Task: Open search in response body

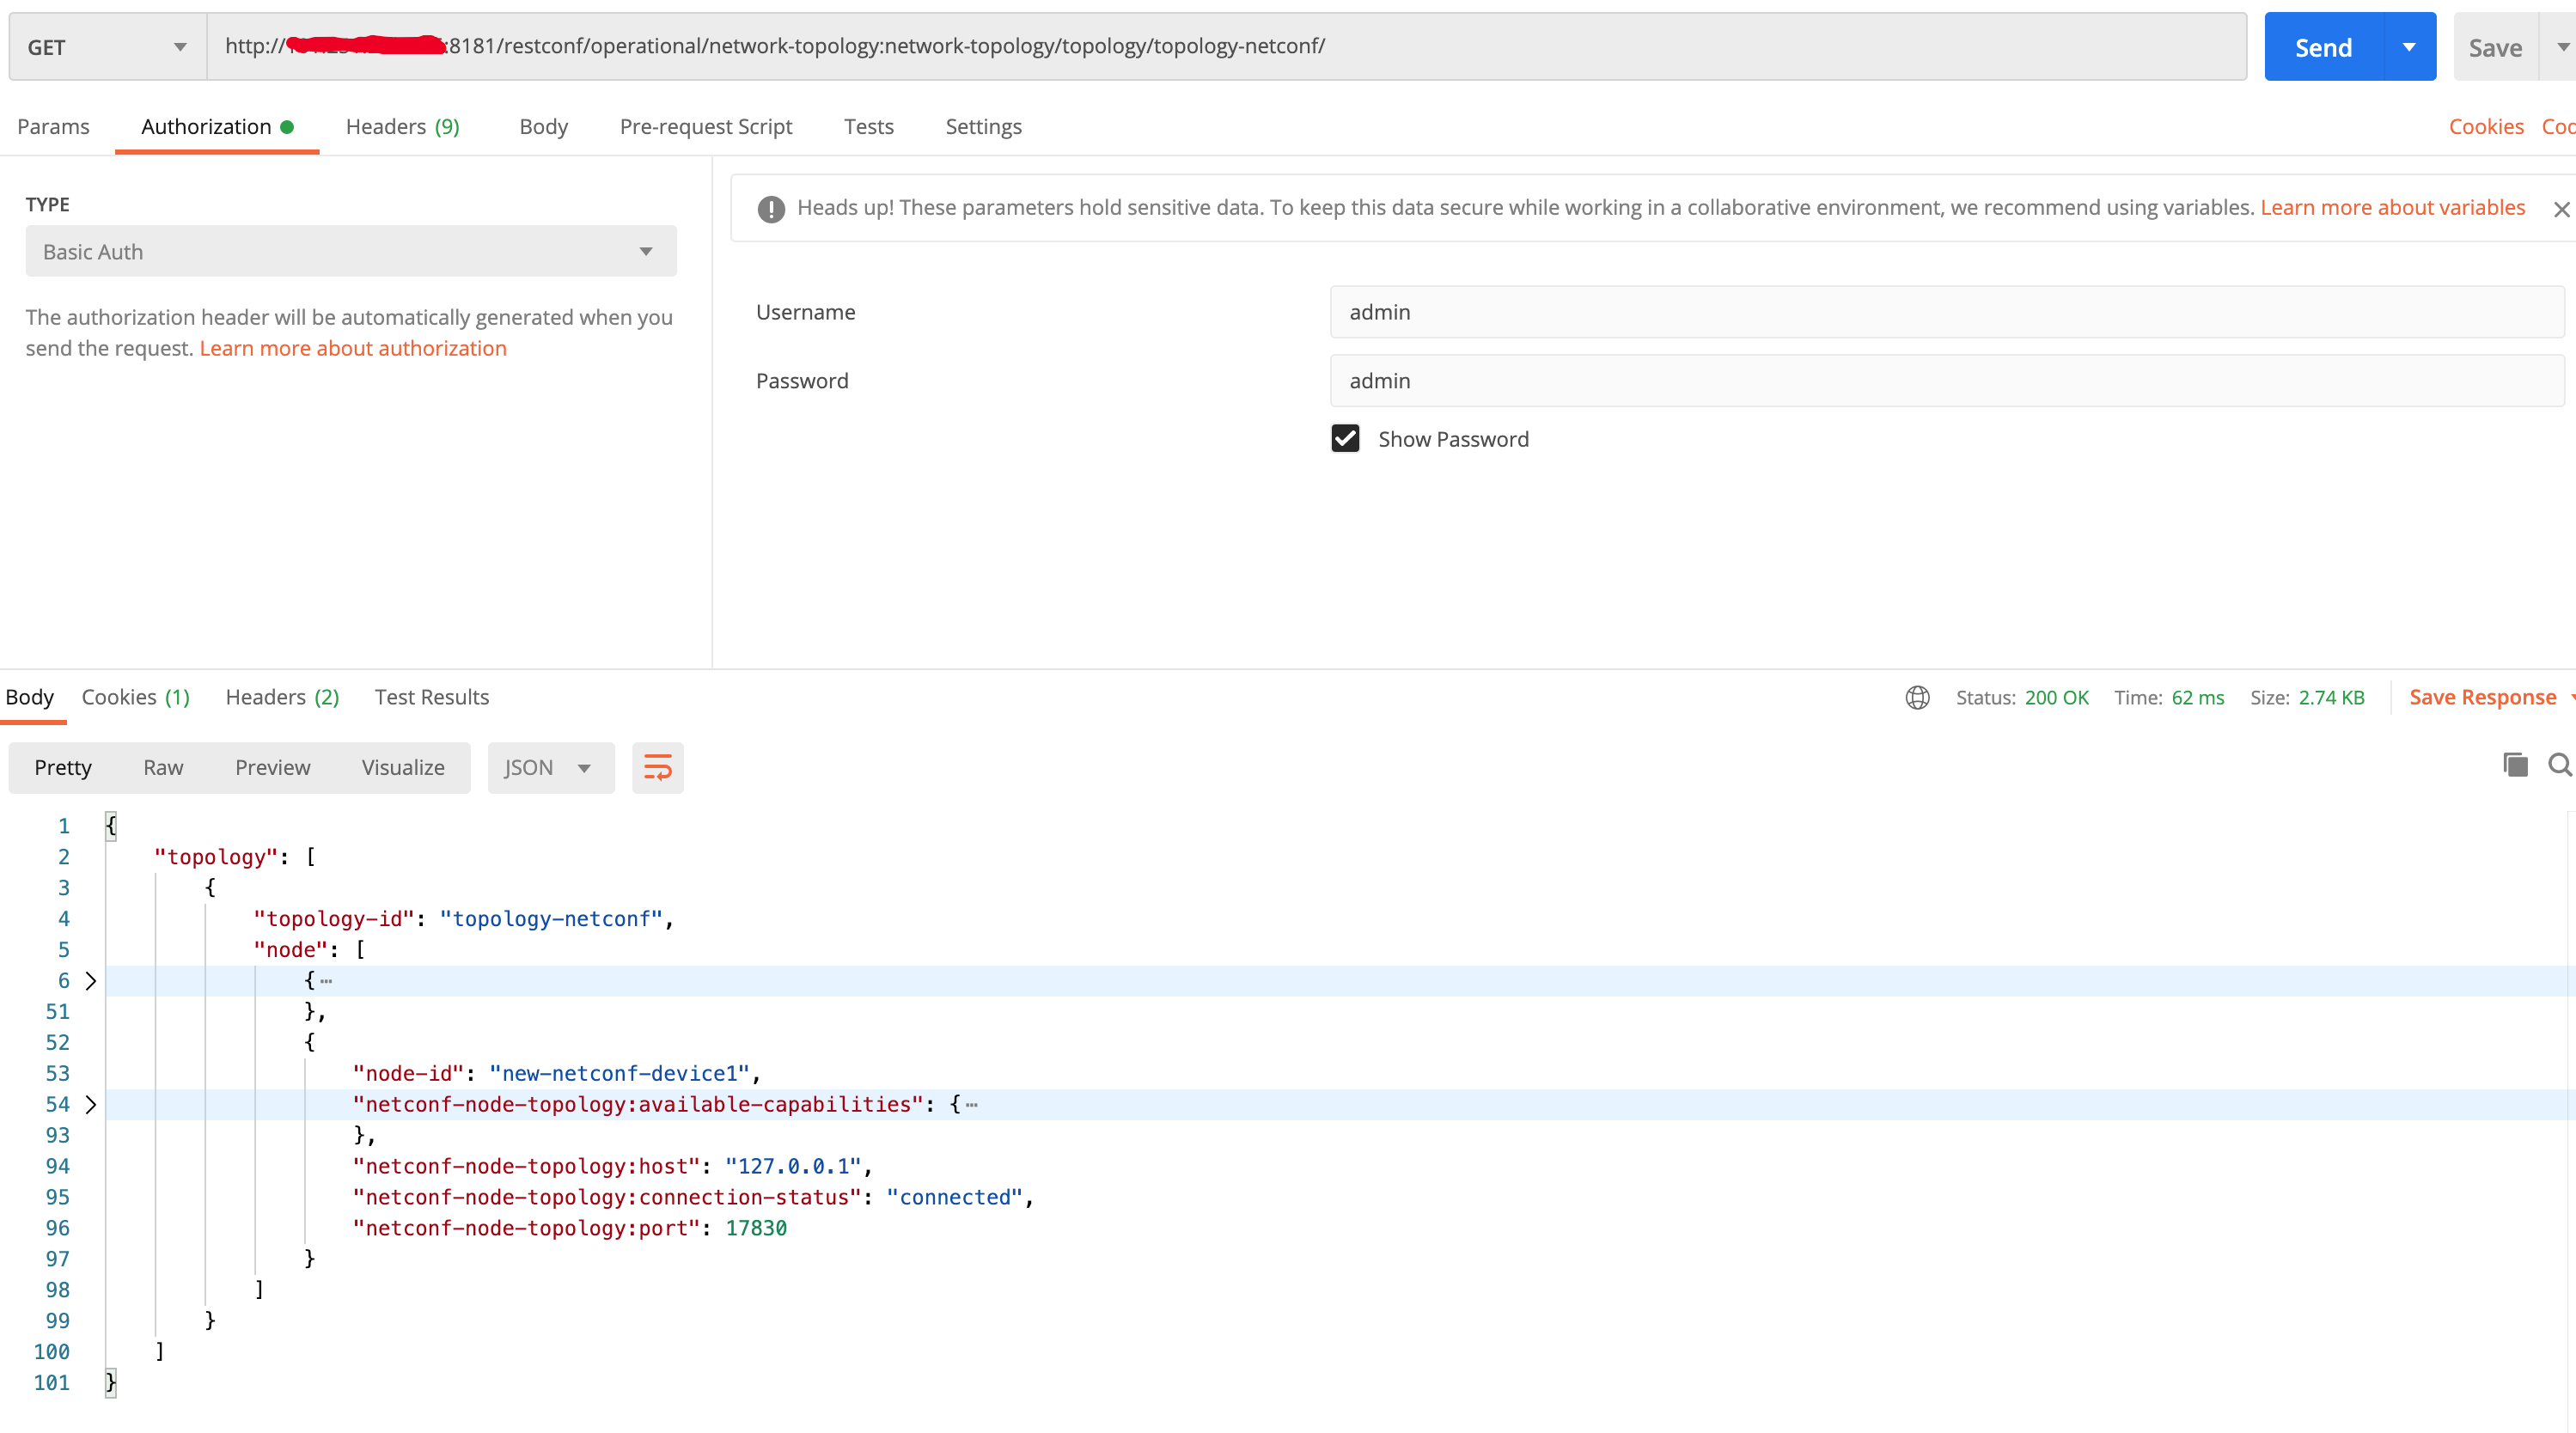Action: pos(2559,765)
